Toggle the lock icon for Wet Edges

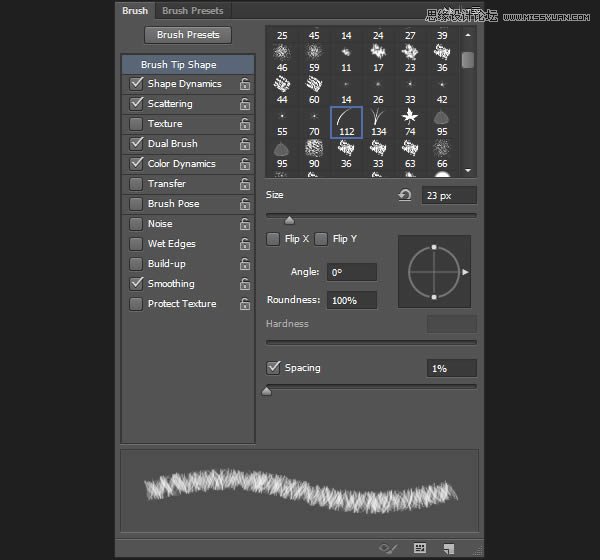point(245,243)
